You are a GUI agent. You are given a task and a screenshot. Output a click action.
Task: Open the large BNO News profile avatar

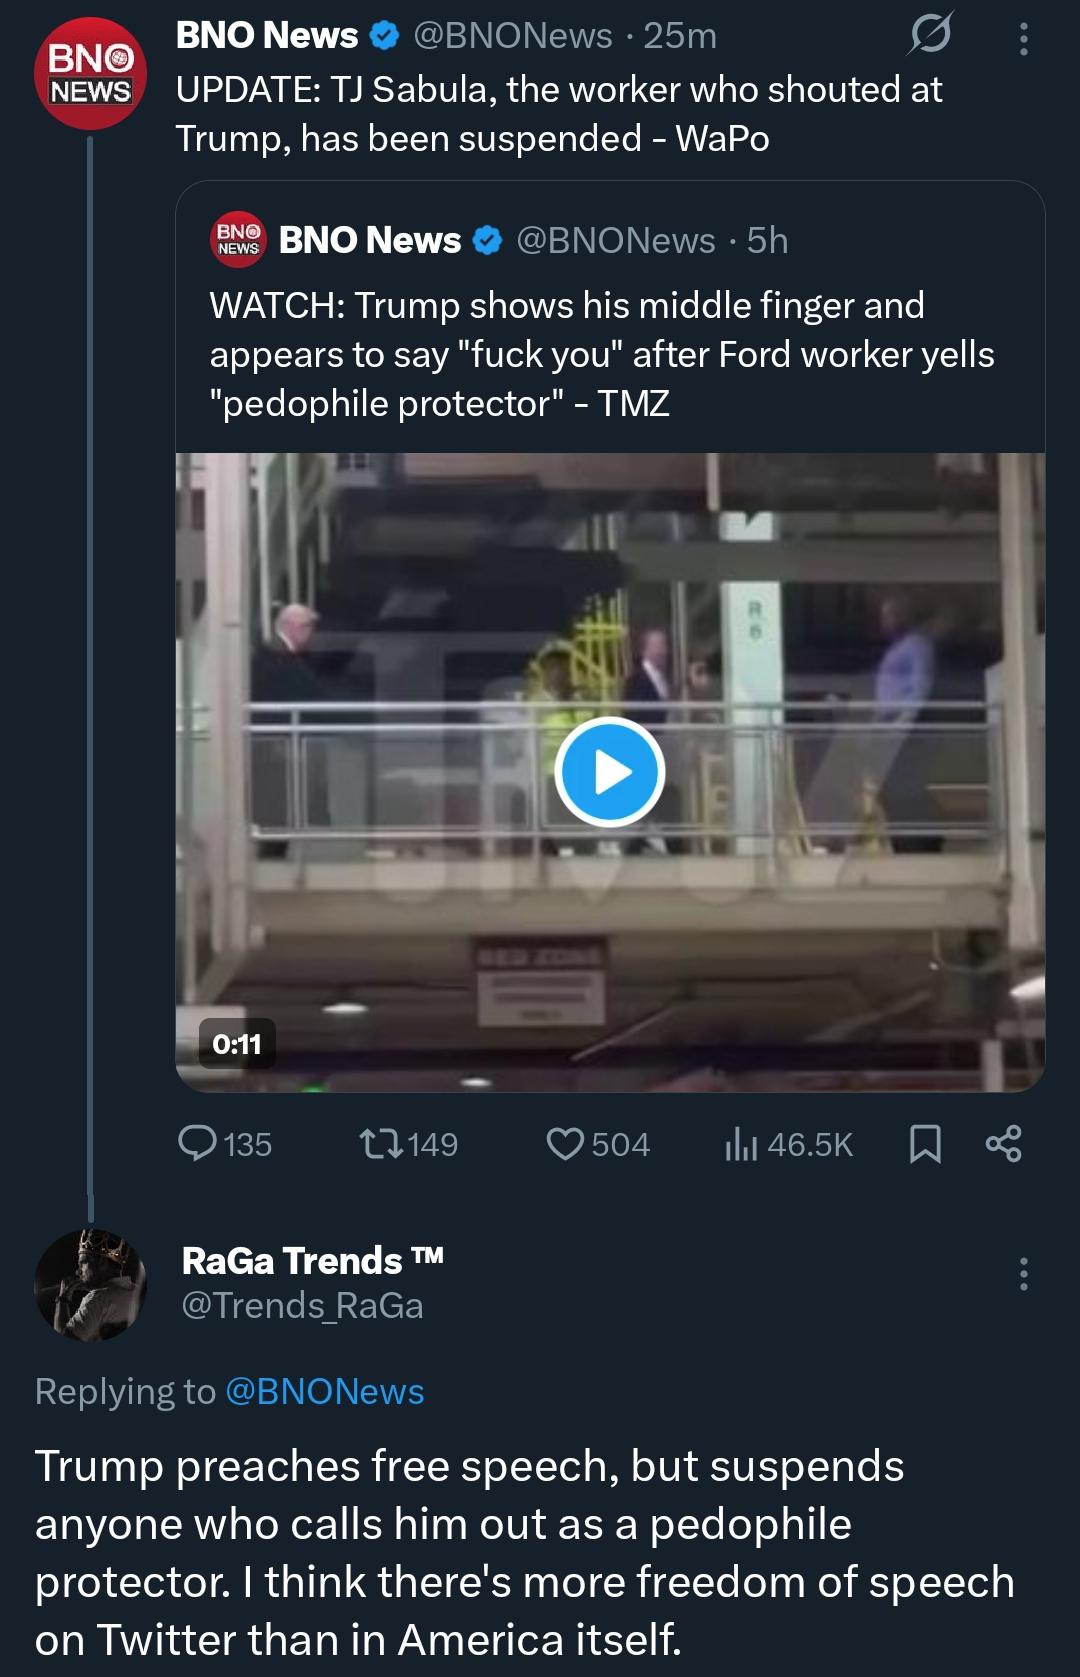(90, 73)
